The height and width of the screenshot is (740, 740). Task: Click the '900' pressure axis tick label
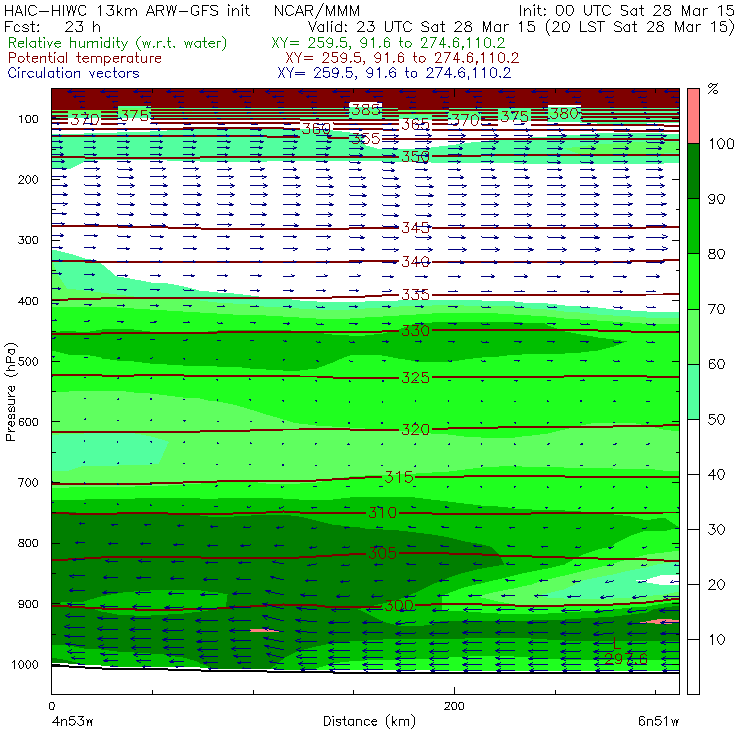click(x=28, y=604)
